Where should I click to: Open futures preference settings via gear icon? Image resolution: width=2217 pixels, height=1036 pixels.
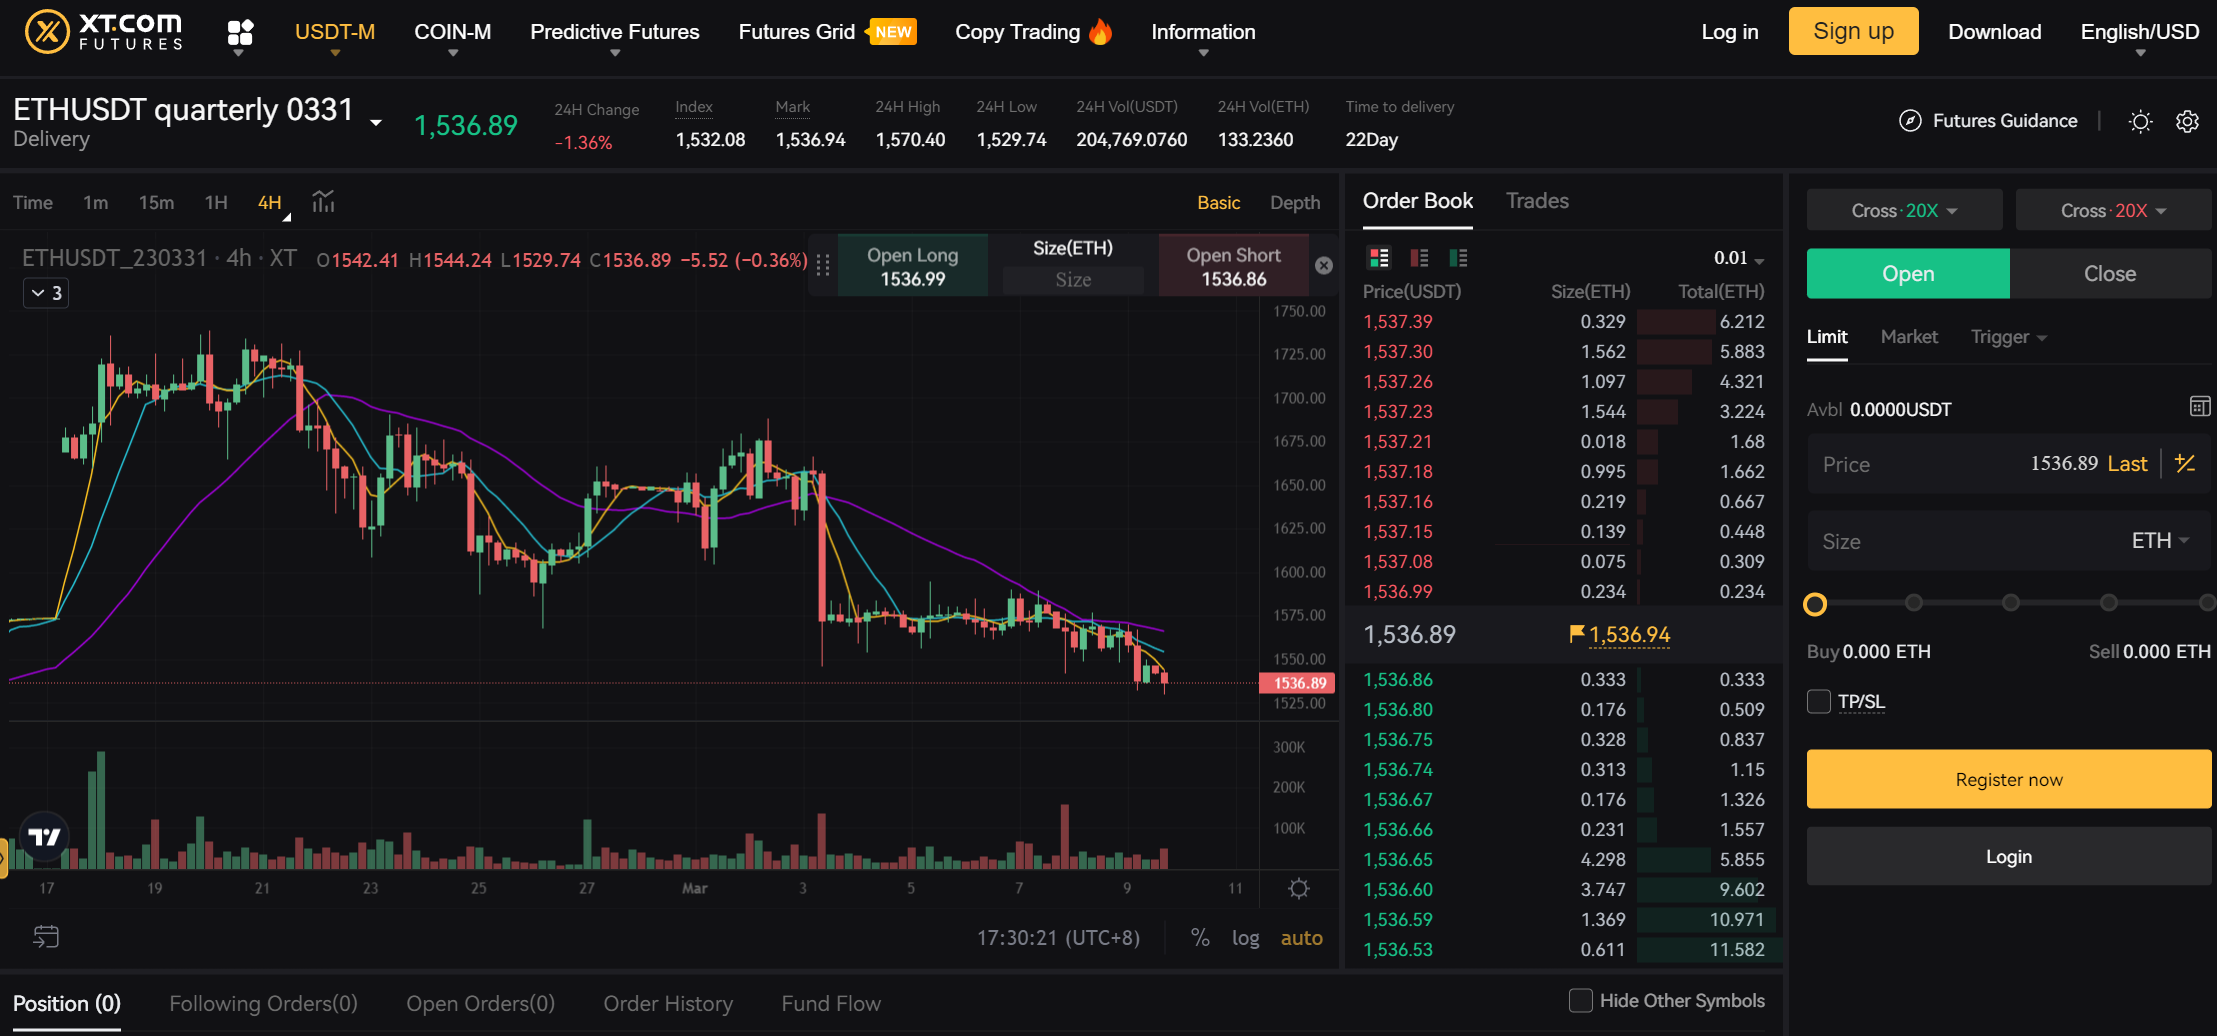click(2188, 121)
